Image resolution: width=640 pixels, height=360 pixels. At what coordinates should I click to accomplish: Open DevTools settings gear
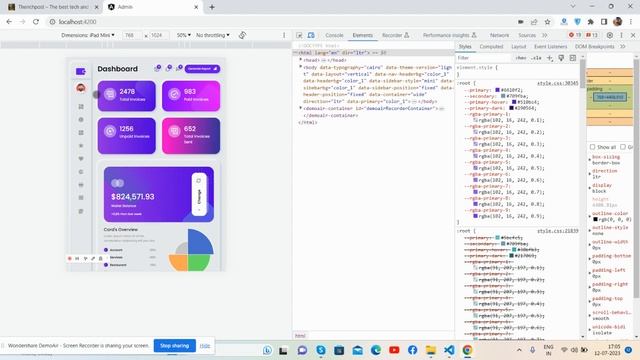610,35
